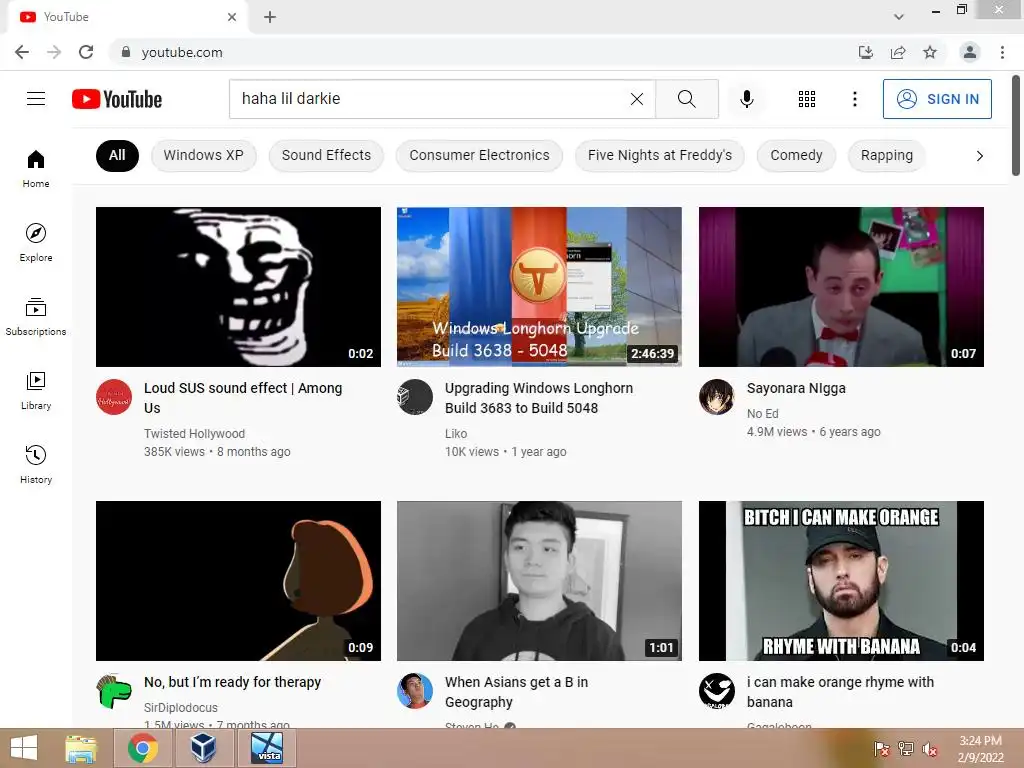Reload the page with the refresh icon

[86, 52]
